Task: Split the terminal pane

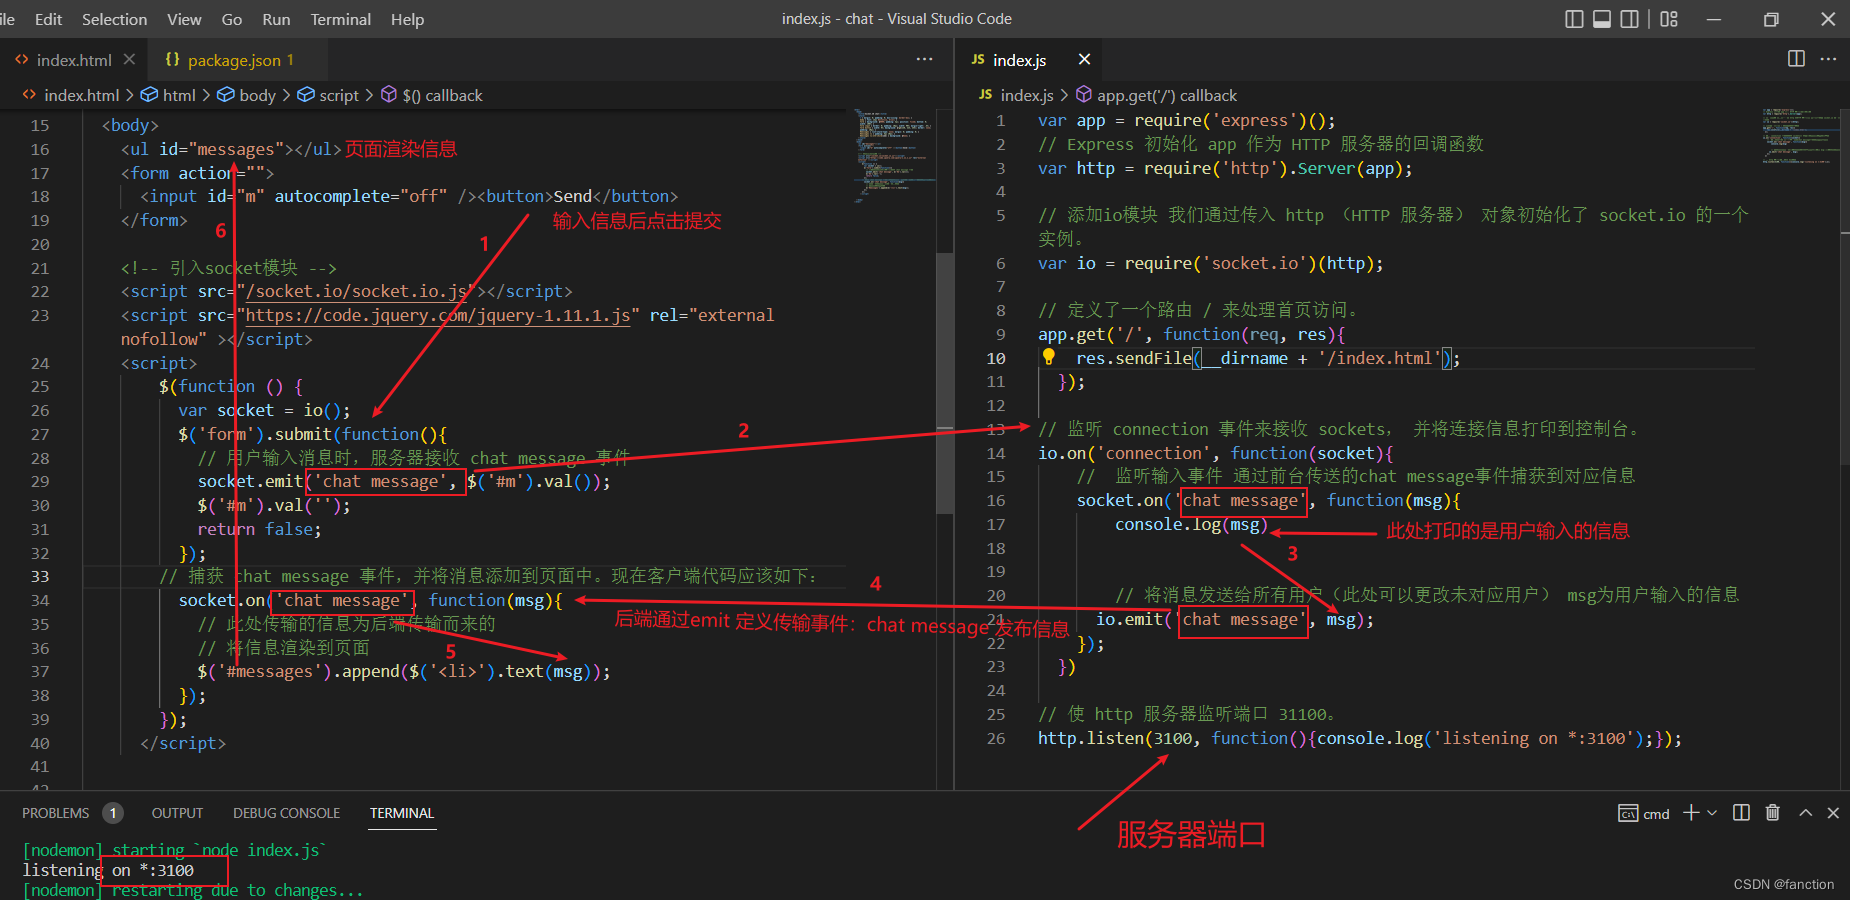Action: [1741, 813]
